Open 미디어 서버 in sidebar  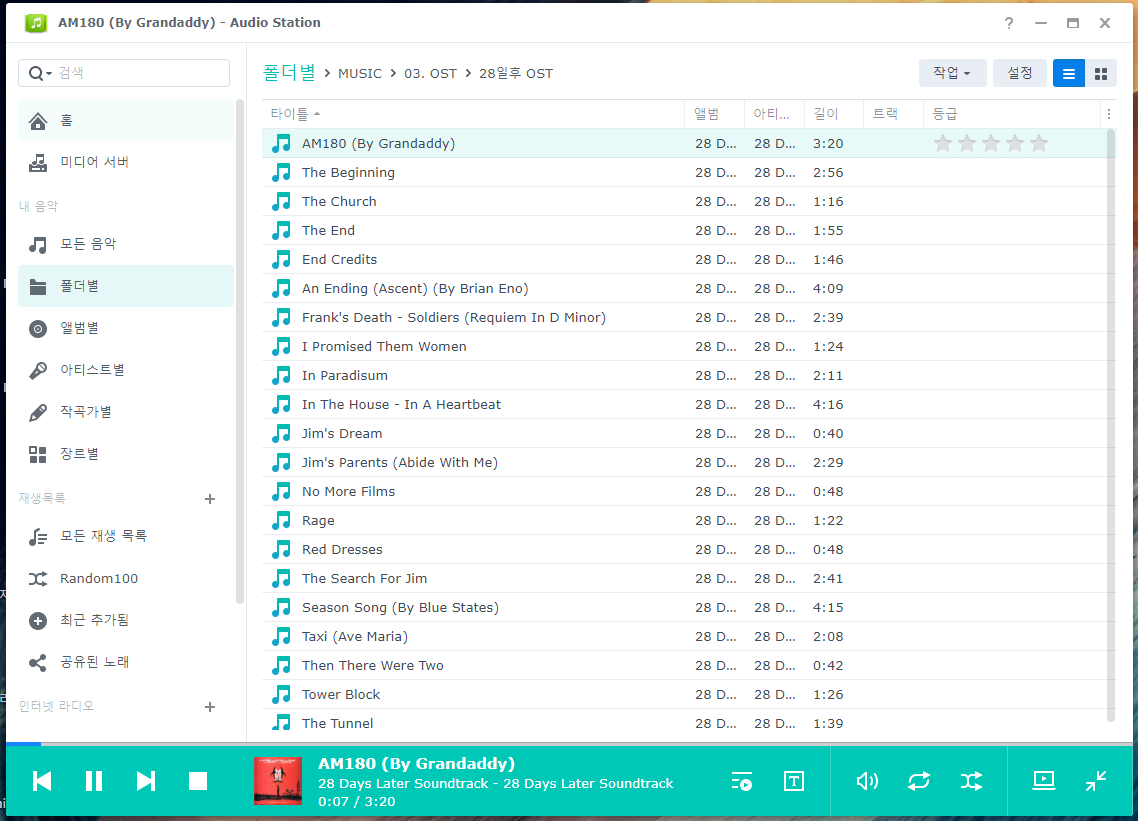tap(126, 162)
